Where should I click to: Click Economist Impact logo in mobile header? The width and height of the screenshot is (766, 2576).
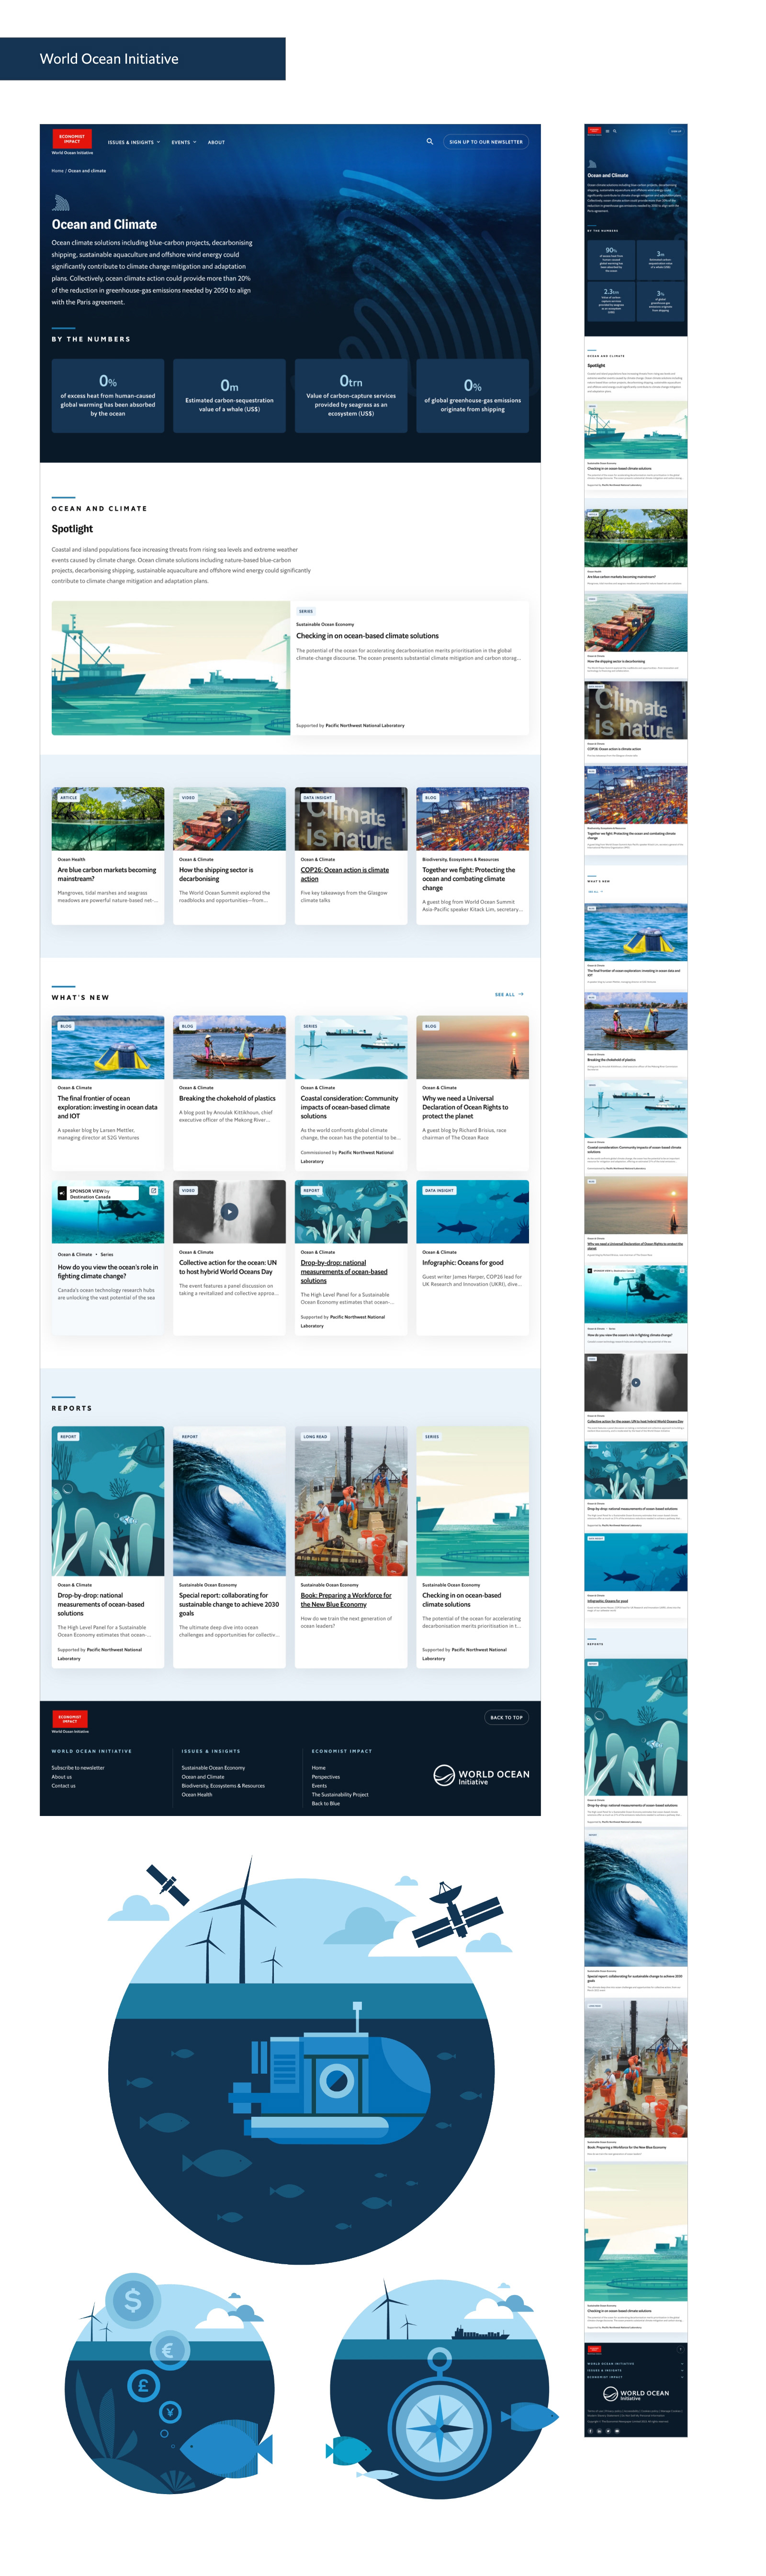tap(594, 131)
